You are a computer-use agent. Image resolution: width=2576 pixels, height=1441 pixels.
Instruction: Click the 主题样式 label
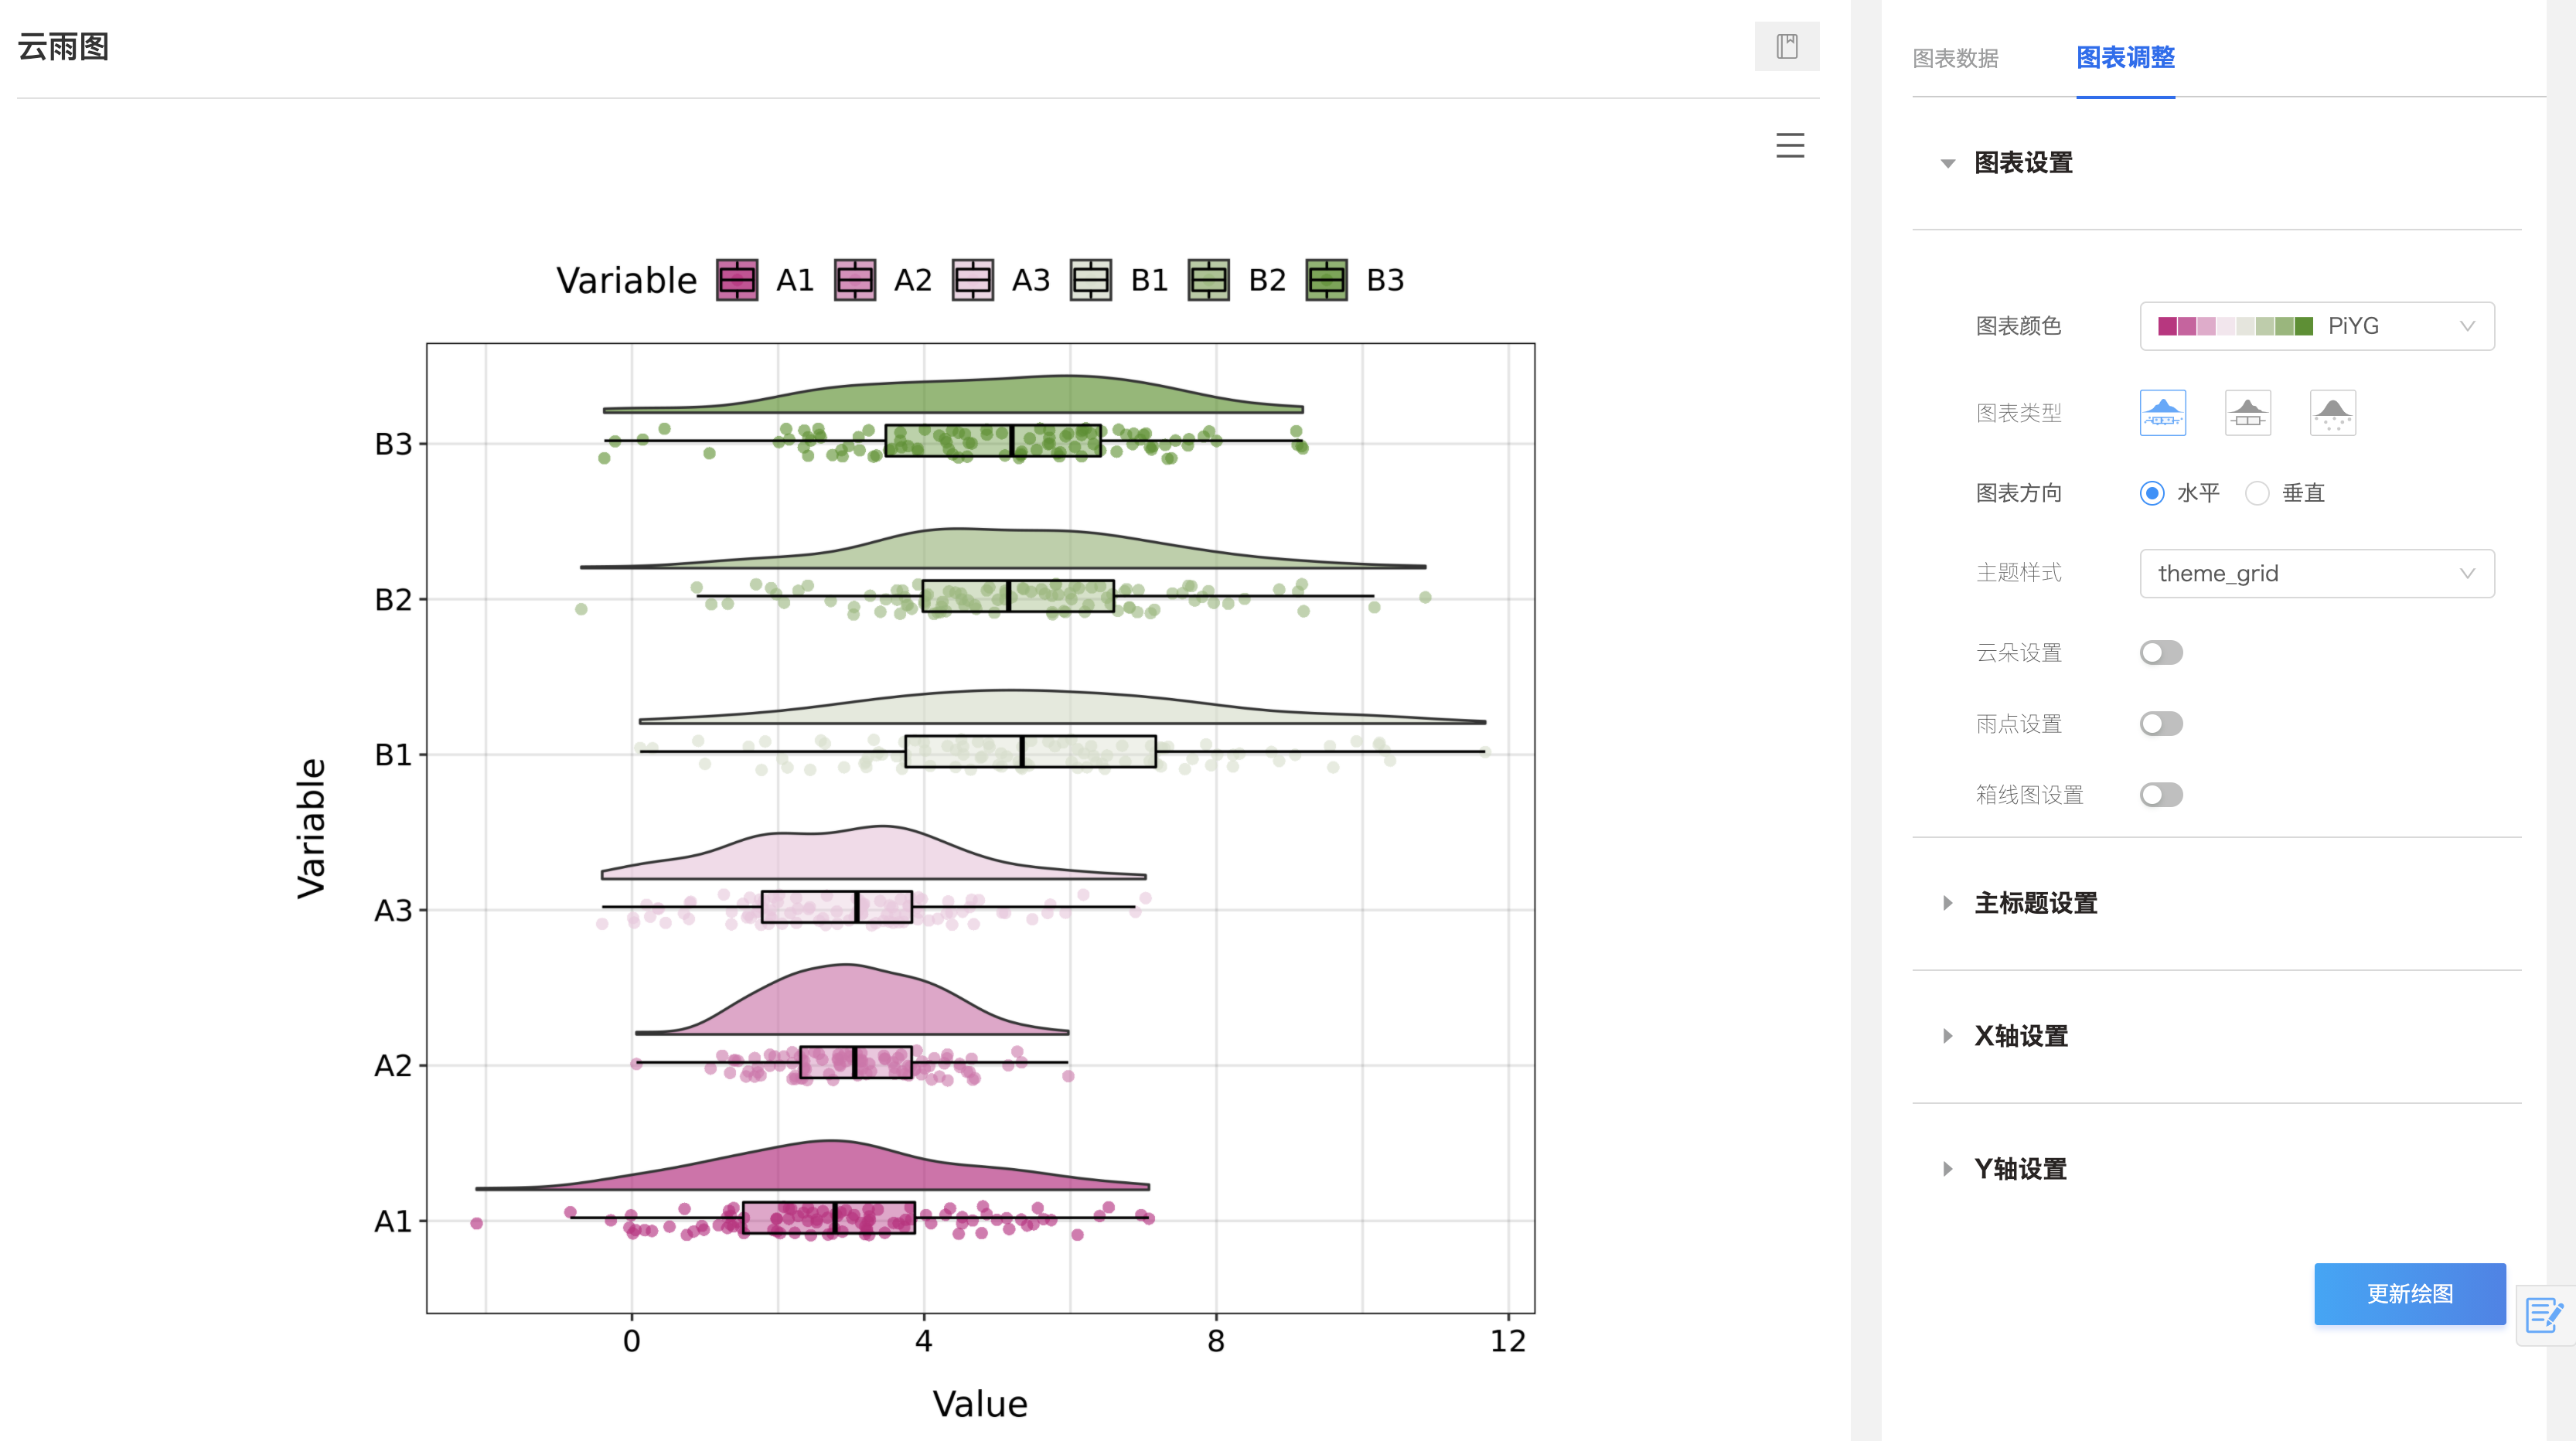[2018, 573]
